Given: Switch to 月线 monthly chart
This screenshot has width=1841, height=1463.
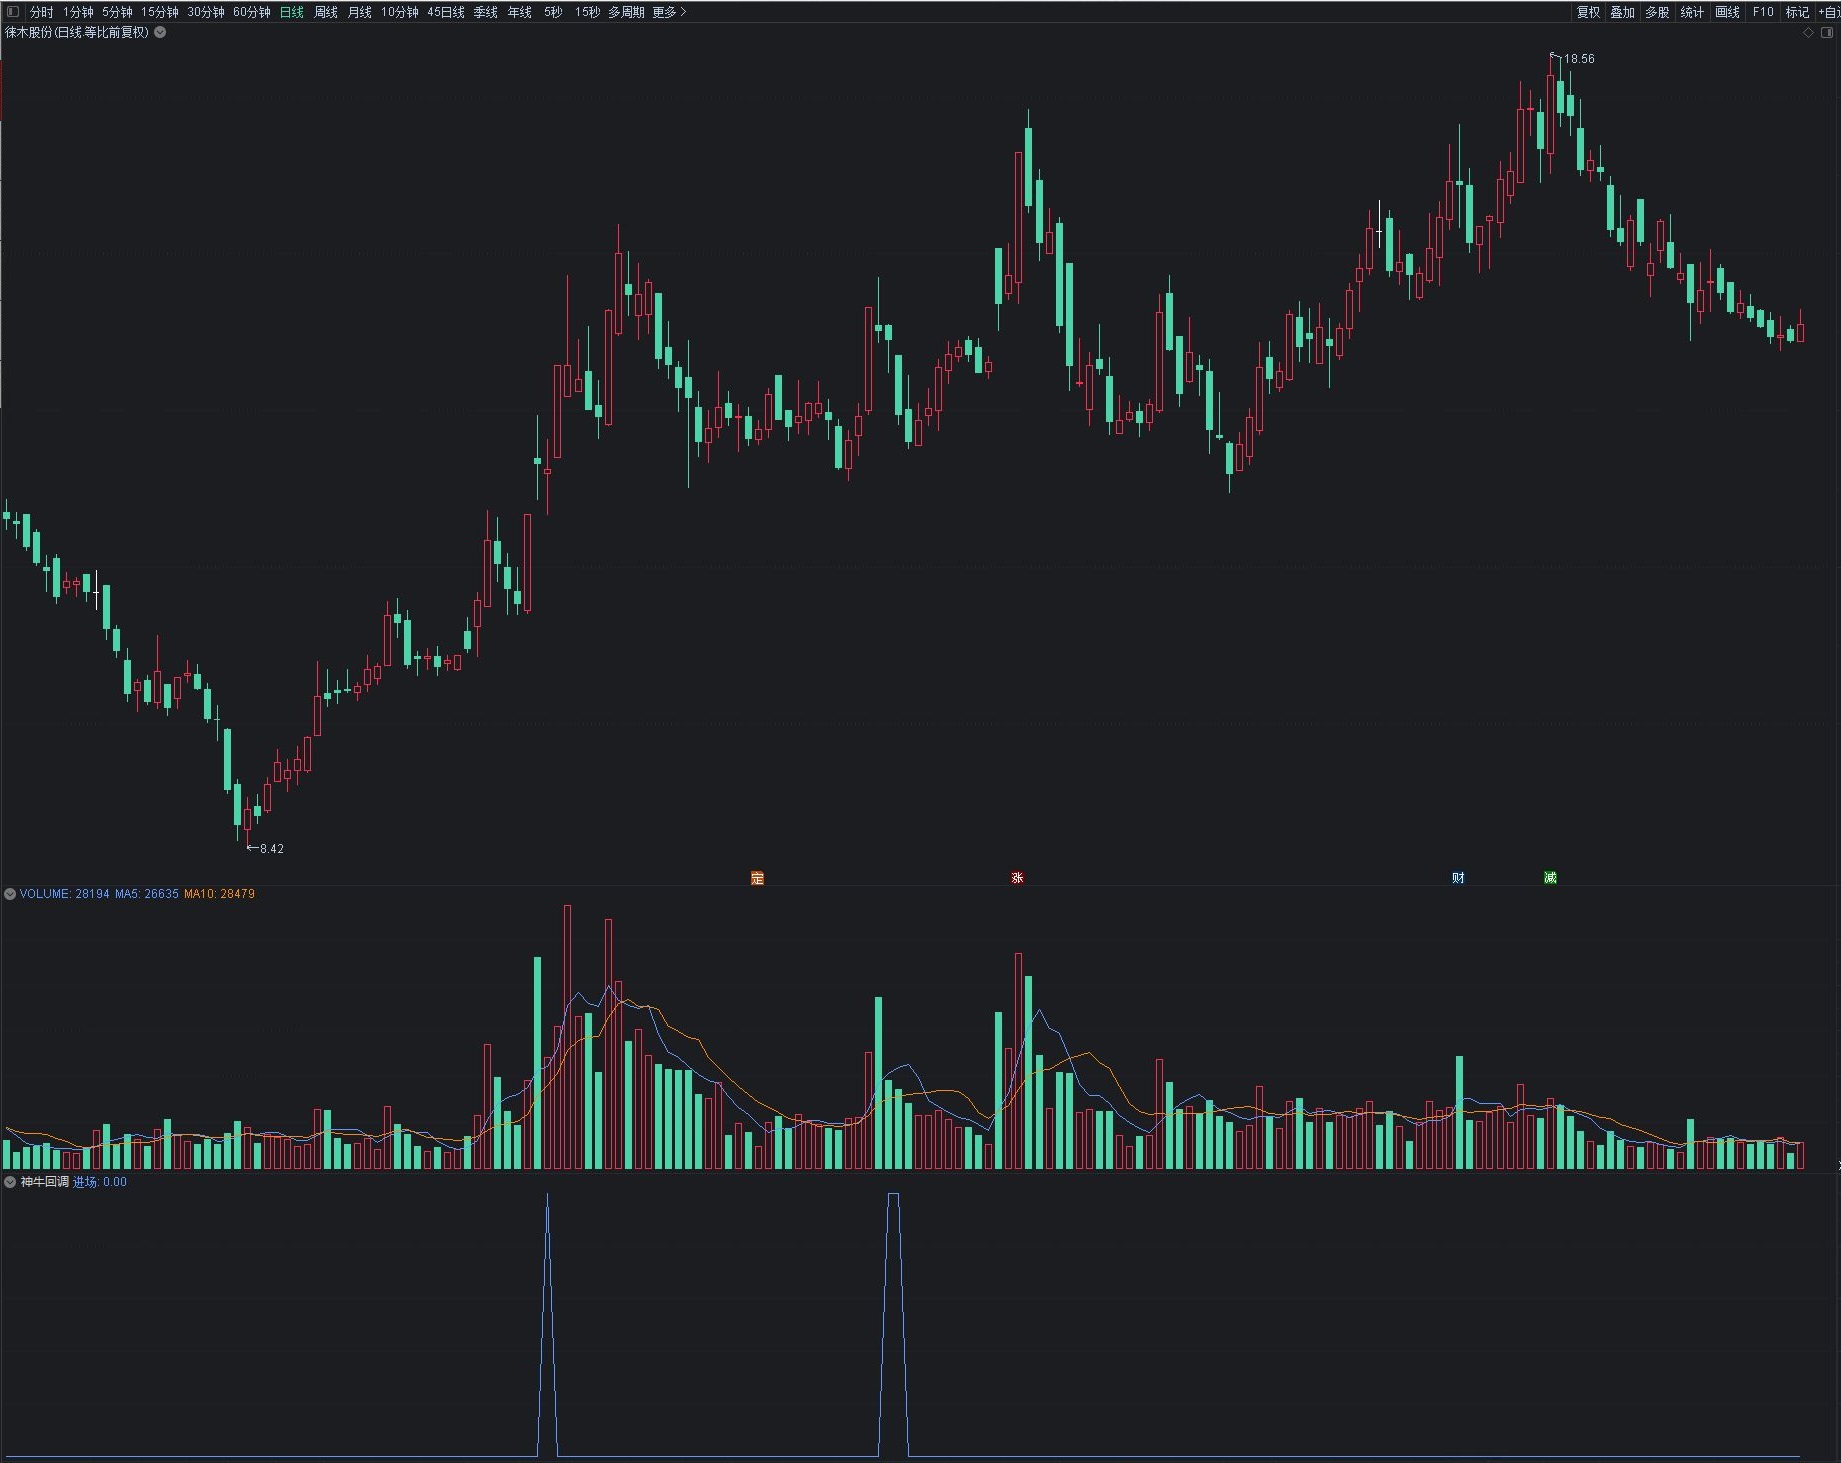Looking at the screenshot, I should pos(360,12).
